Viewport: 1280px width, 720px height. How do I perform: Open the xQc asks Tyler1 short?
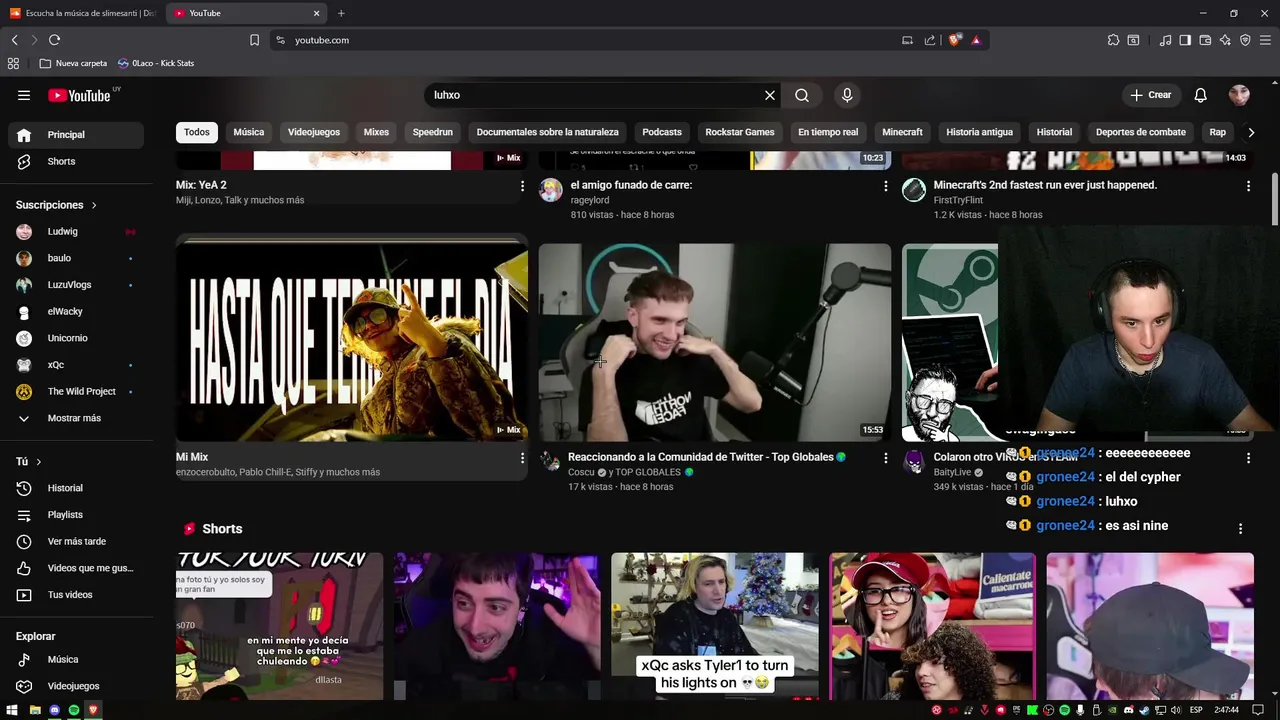[x=715, y=626]
